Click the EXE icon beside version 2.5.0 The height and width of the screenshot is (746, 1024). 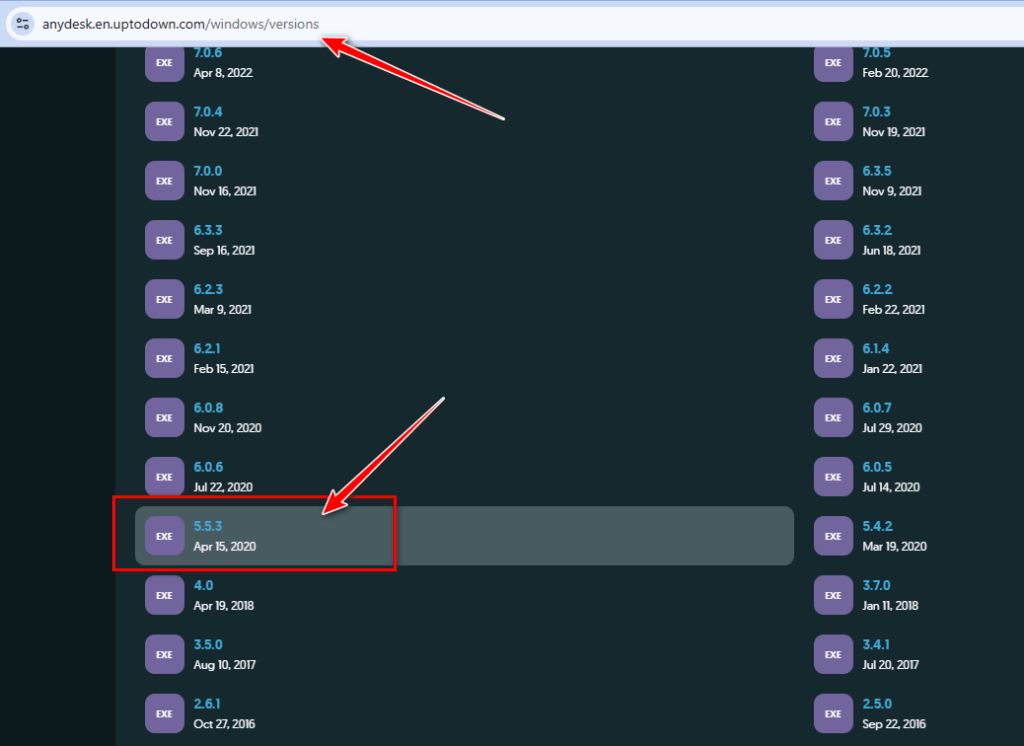point(833,713)
